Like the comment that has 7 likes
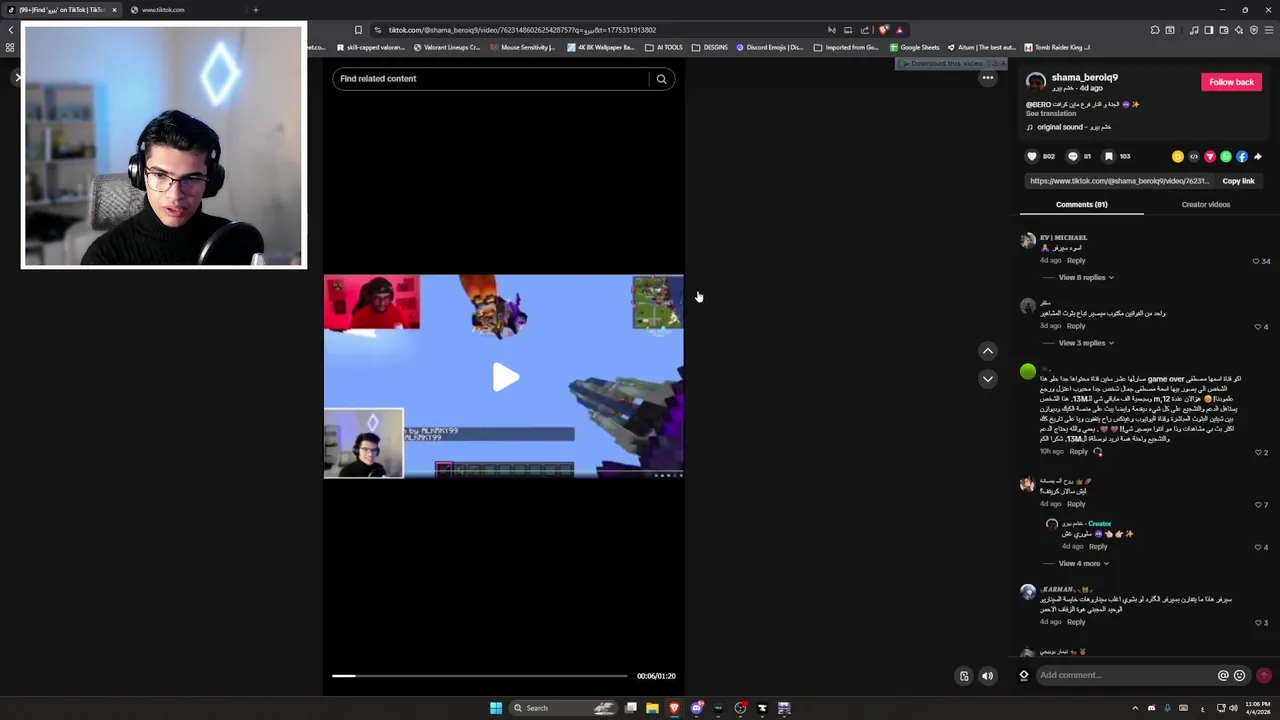1280x720 pixels. (x=1257, y=504)
